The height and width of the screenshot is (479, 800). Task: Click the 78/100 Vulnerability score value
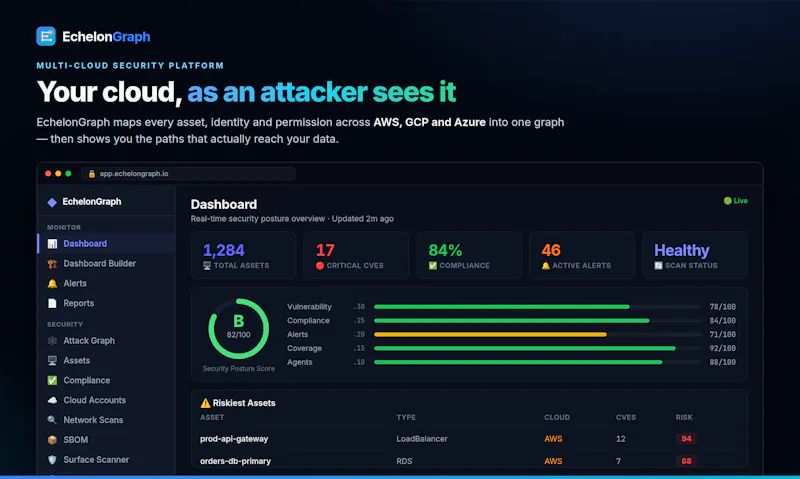pos(722,307)
